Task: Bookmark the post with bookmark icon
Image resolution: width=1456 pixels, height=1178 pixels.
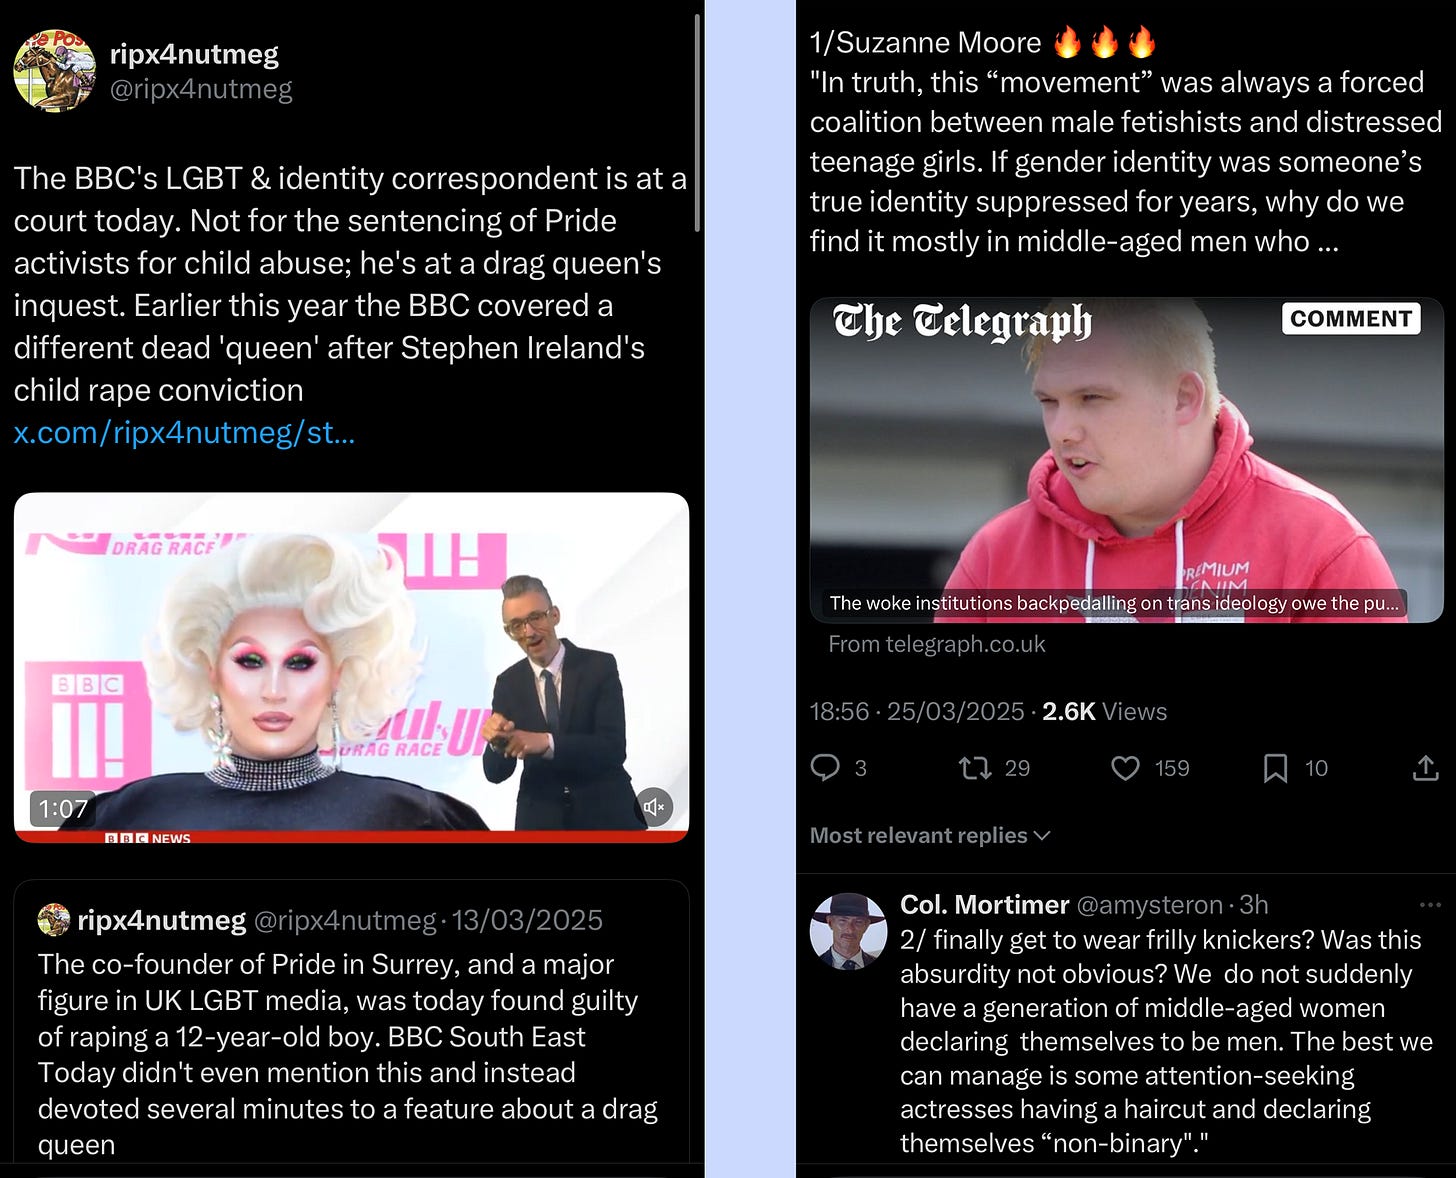Action: click(x=1275, y=768)
